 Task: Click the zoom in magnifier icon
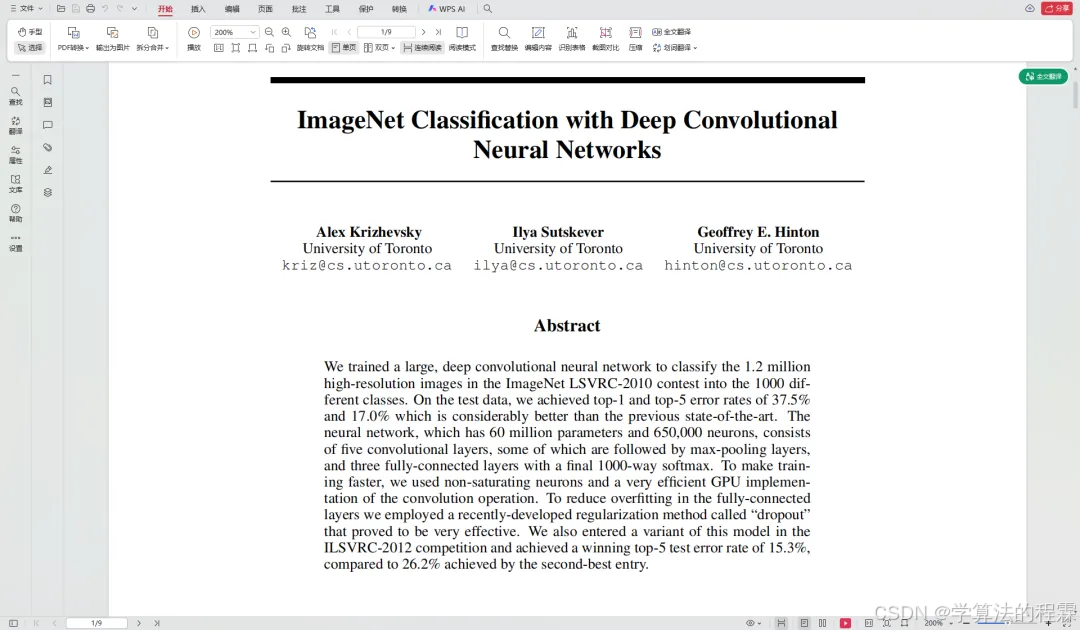[287, 32]
